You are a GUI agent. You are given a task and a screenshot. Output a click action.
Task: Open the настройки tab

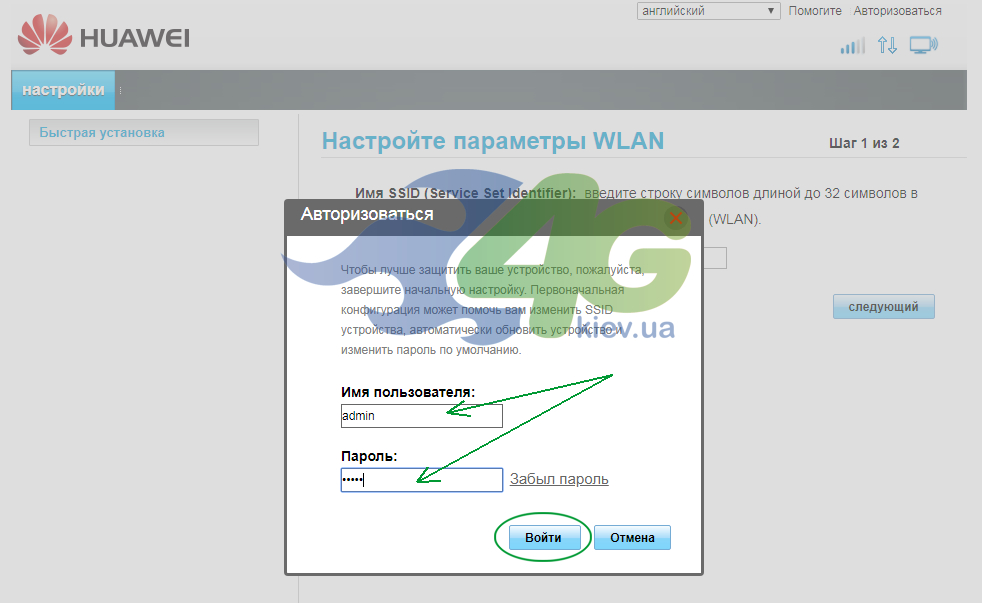(63, 90)
